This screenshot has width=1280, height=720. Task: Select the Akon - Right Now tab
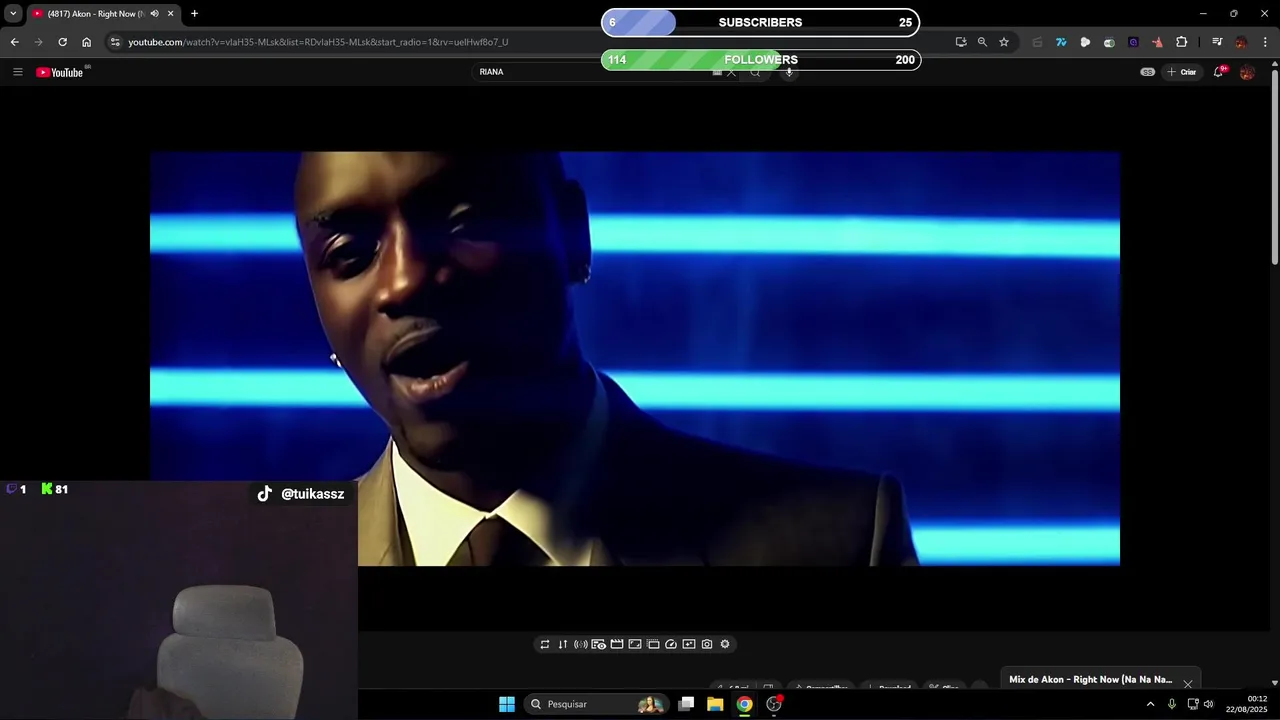[97, 14]
